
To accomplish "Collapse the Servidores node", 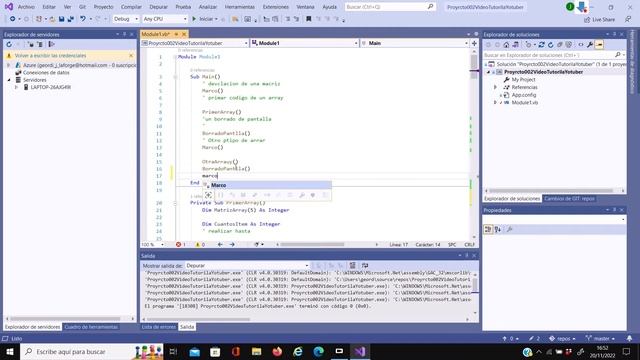I will coord(9,80).
